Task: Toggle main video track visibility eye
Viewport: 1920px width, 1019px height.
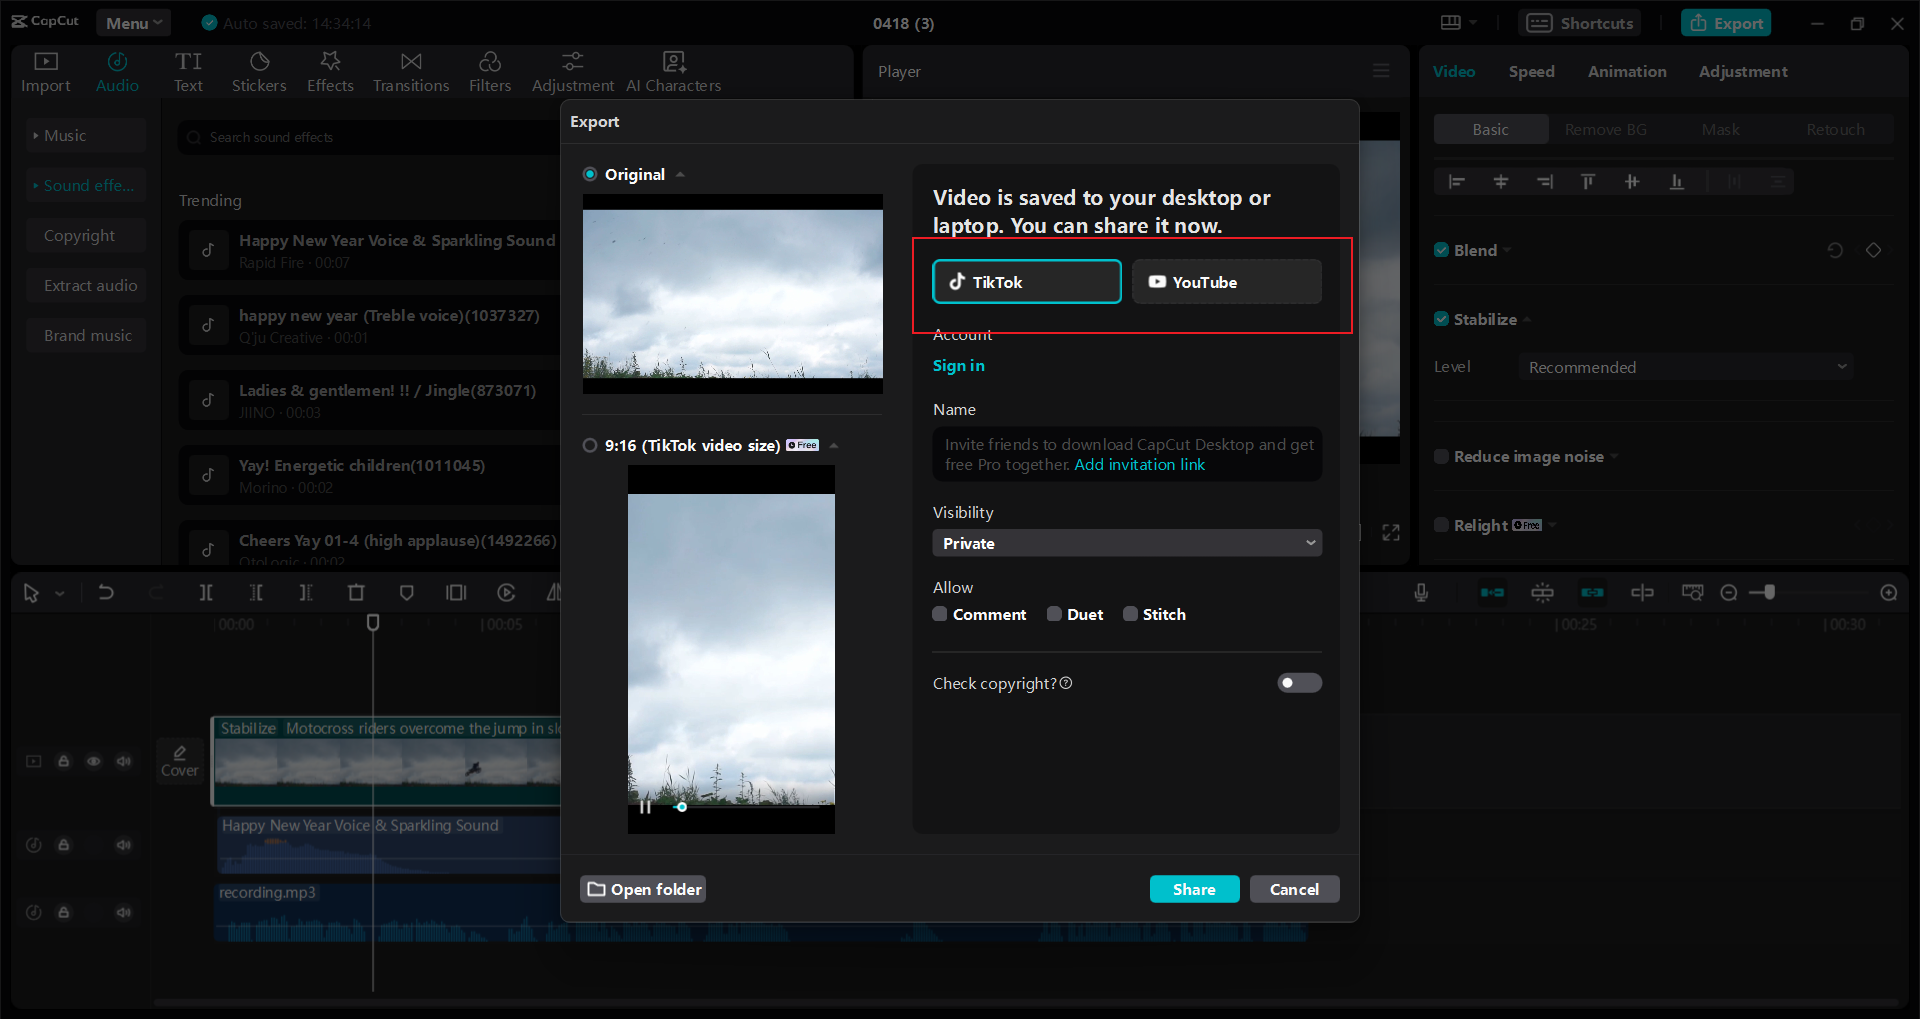Action: point(94,761)
